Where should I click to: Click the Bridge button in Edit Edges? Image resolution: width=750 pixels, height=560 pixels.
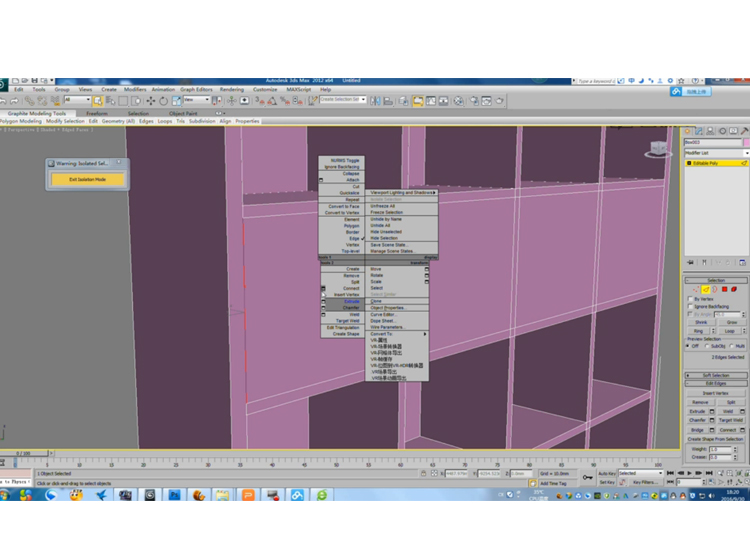[697, 430]
